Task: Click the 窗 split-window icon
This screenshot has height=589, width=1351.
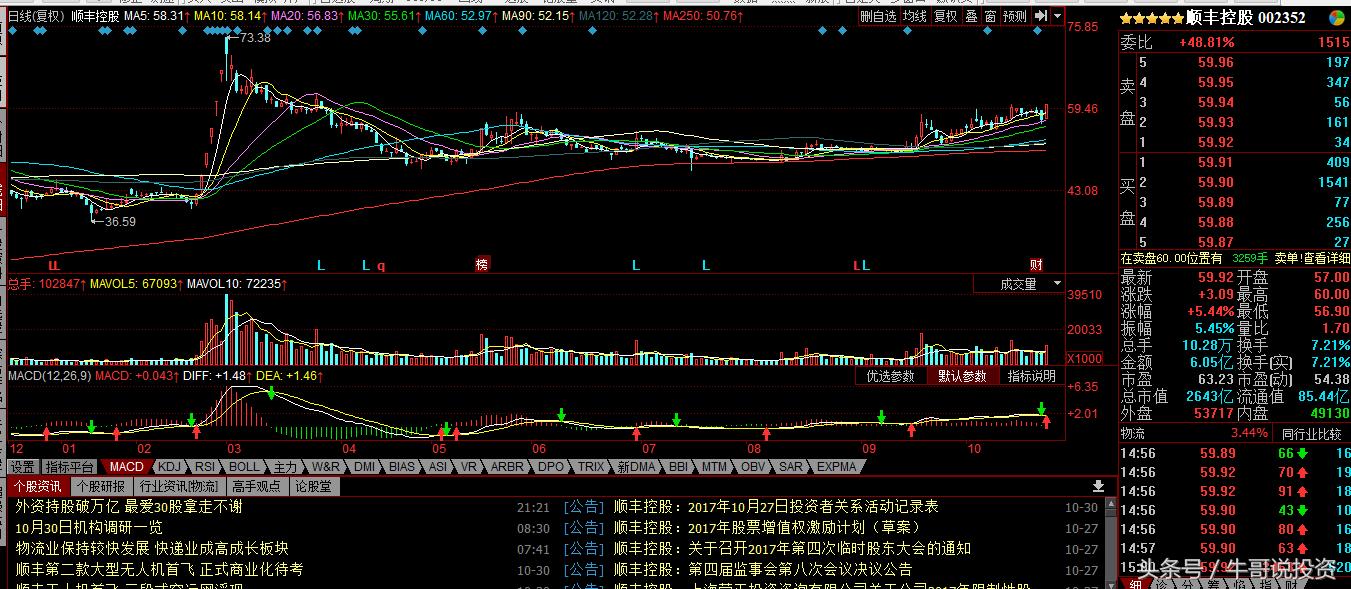Action: 991,16
